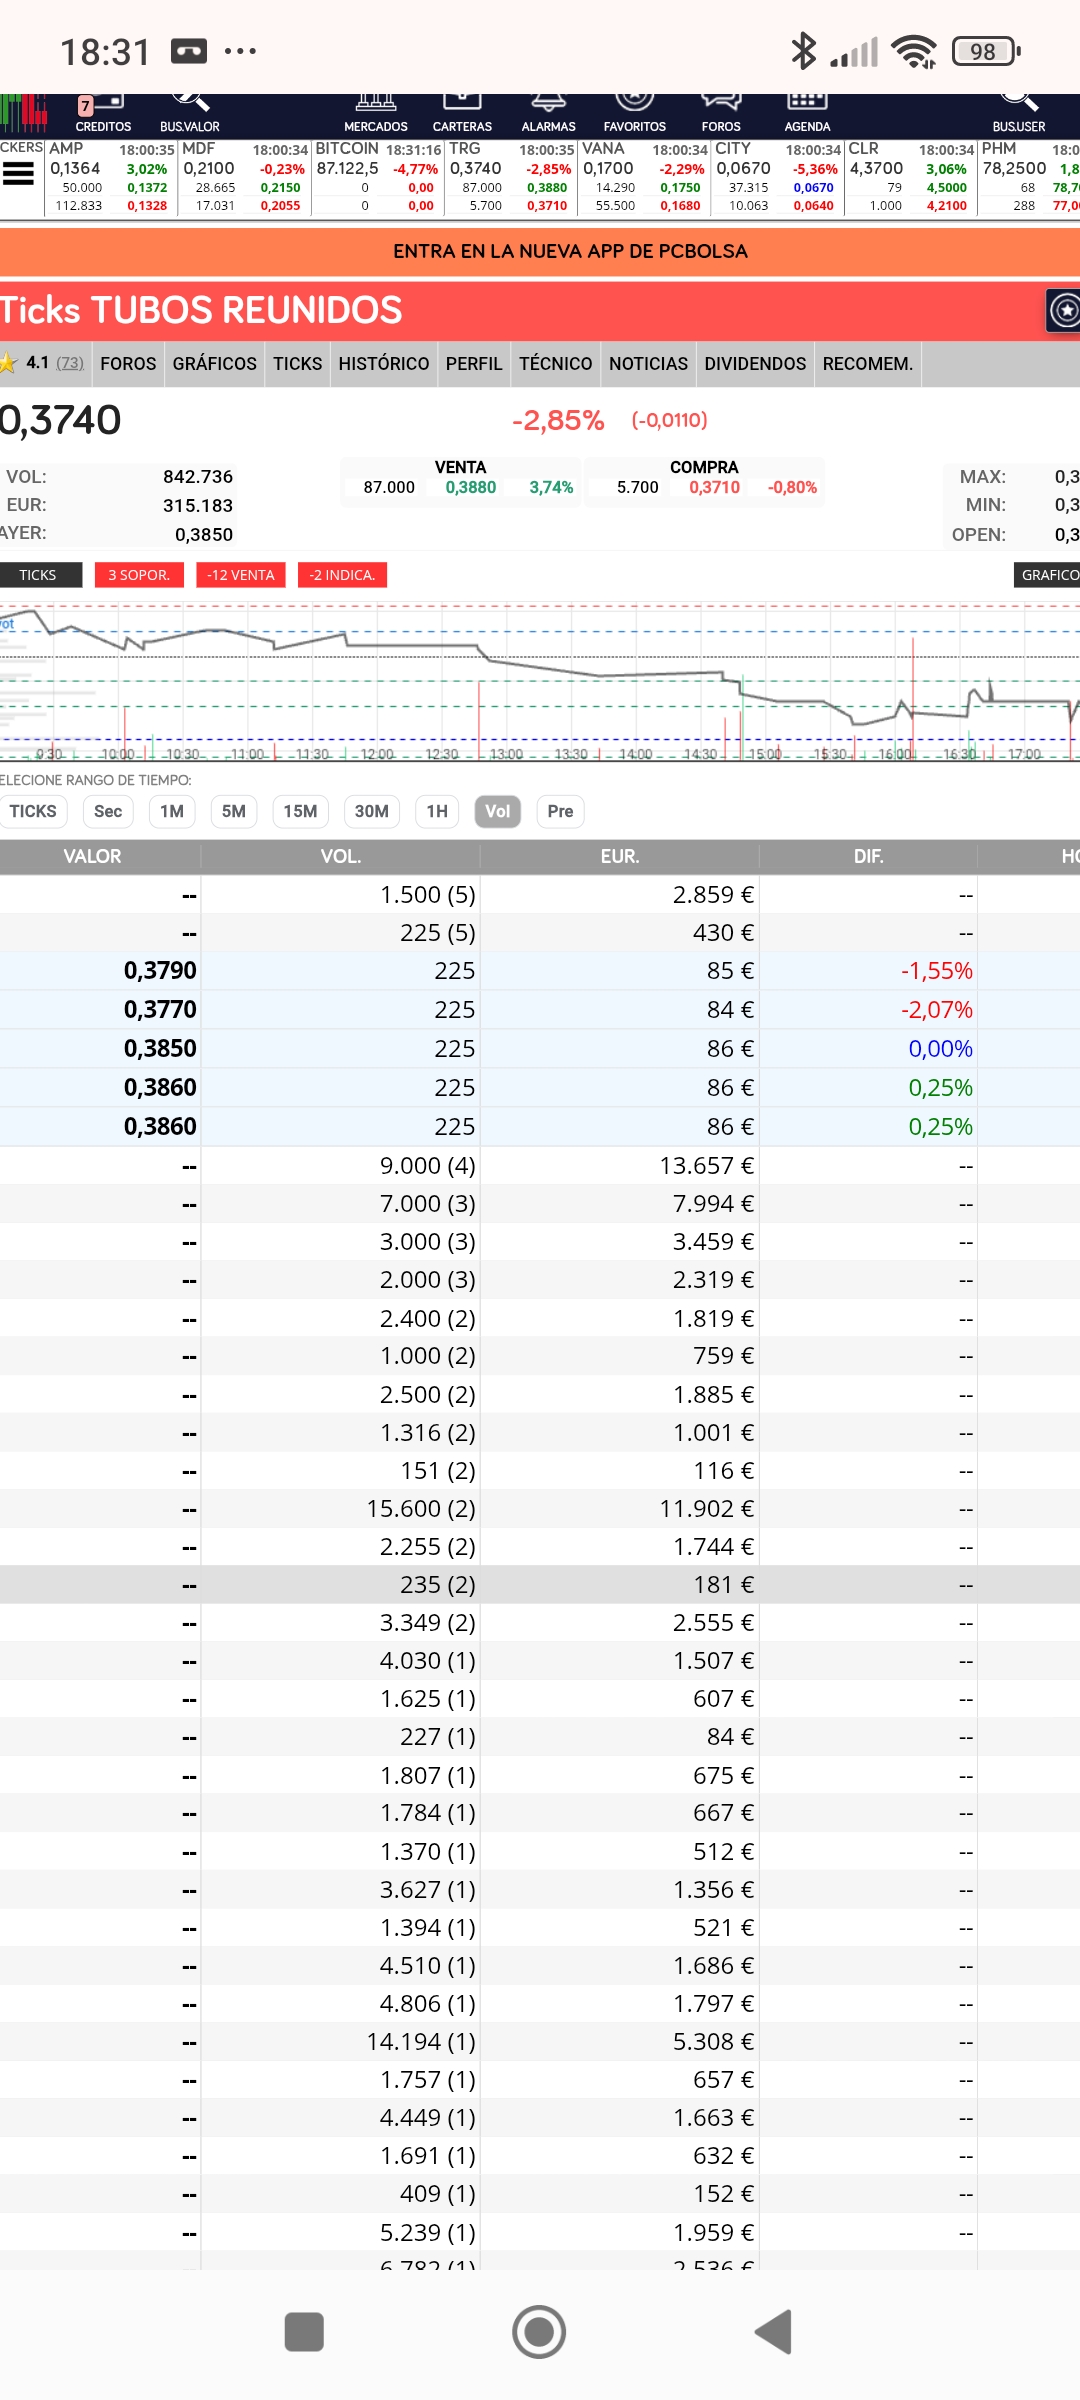Expand the 3 SOPOR. indicator tag
The width and height of the screenshot is (1080, 2400).
(139, 575)
